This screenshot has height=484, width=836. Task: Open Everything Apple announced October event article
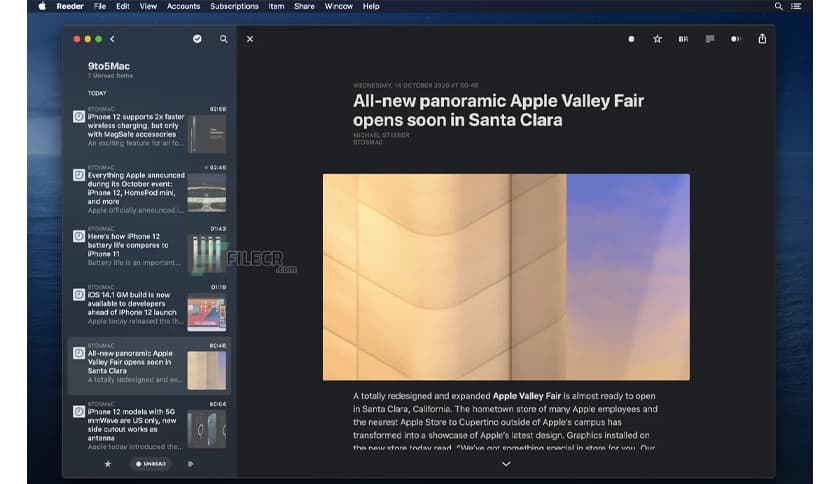[x=149, y=189]
